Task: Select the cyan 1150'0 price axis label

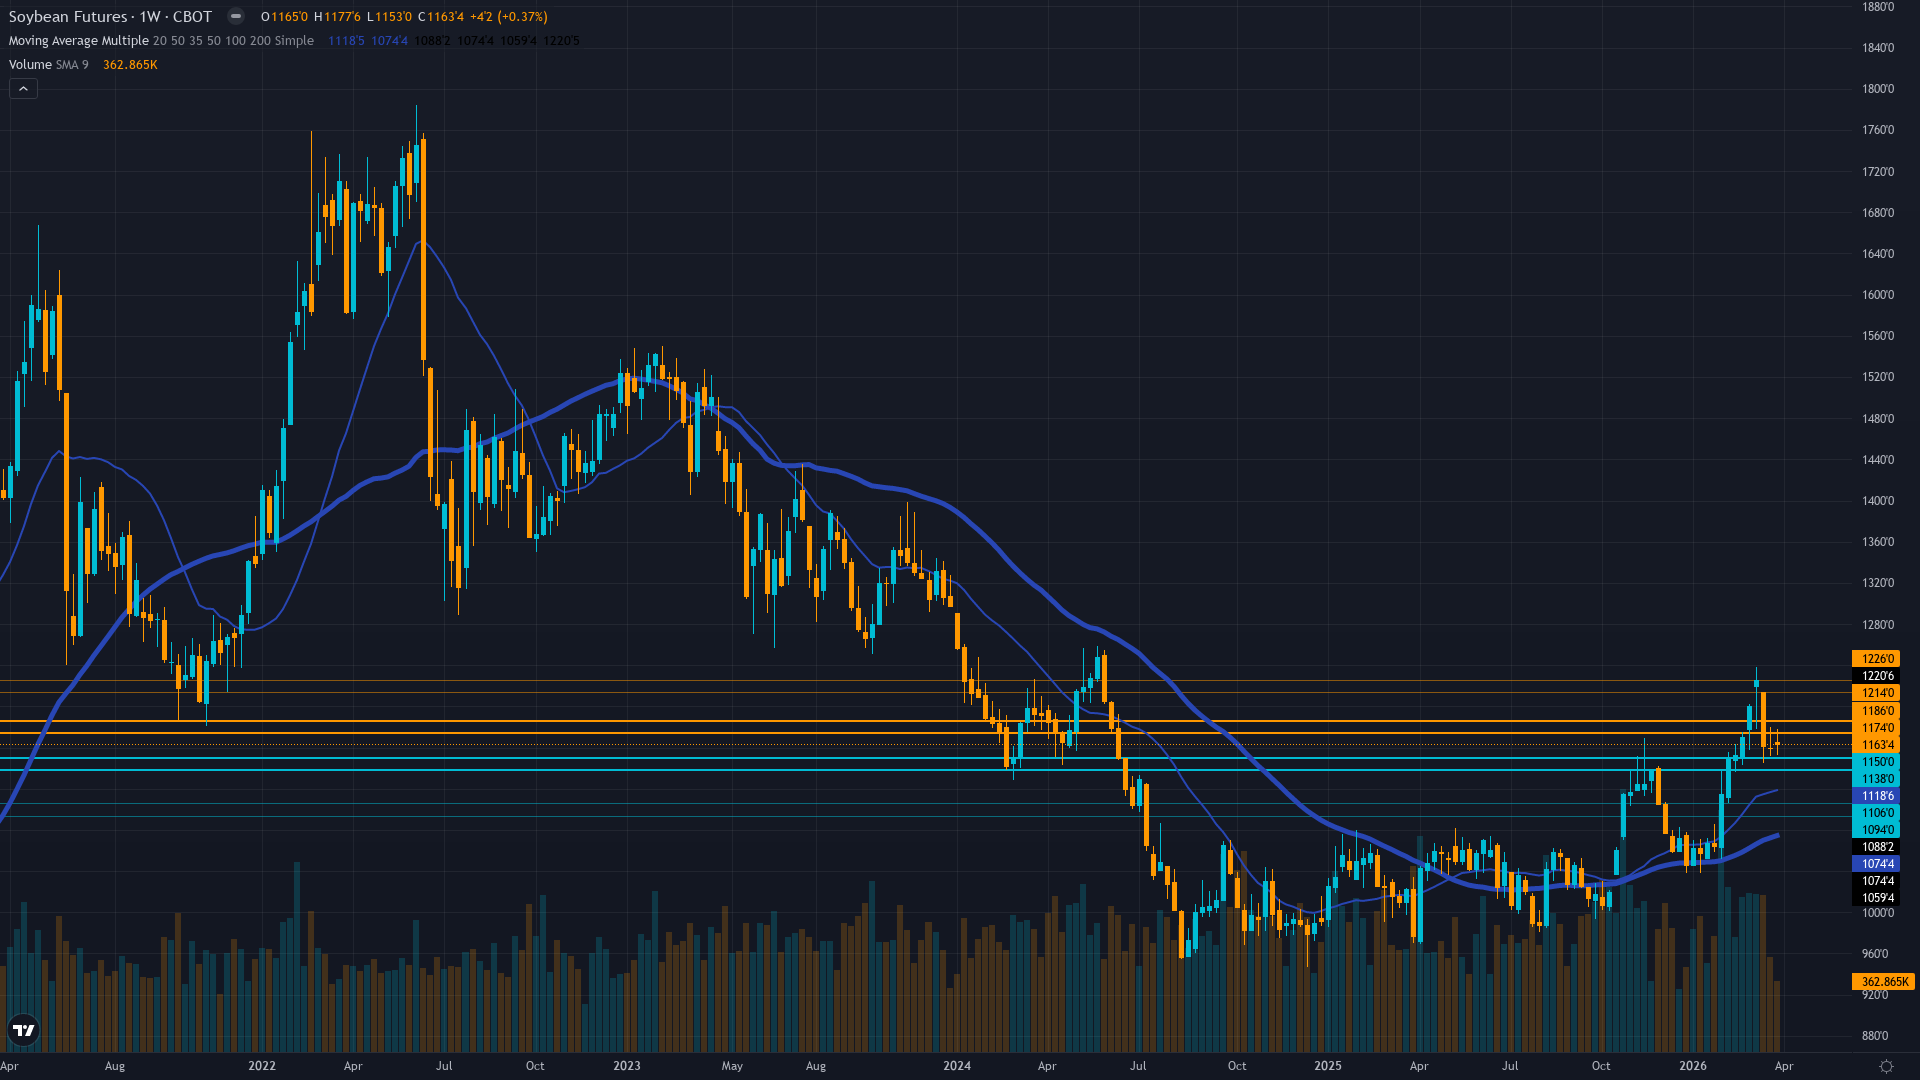Action: click(x=1877, y=762)
